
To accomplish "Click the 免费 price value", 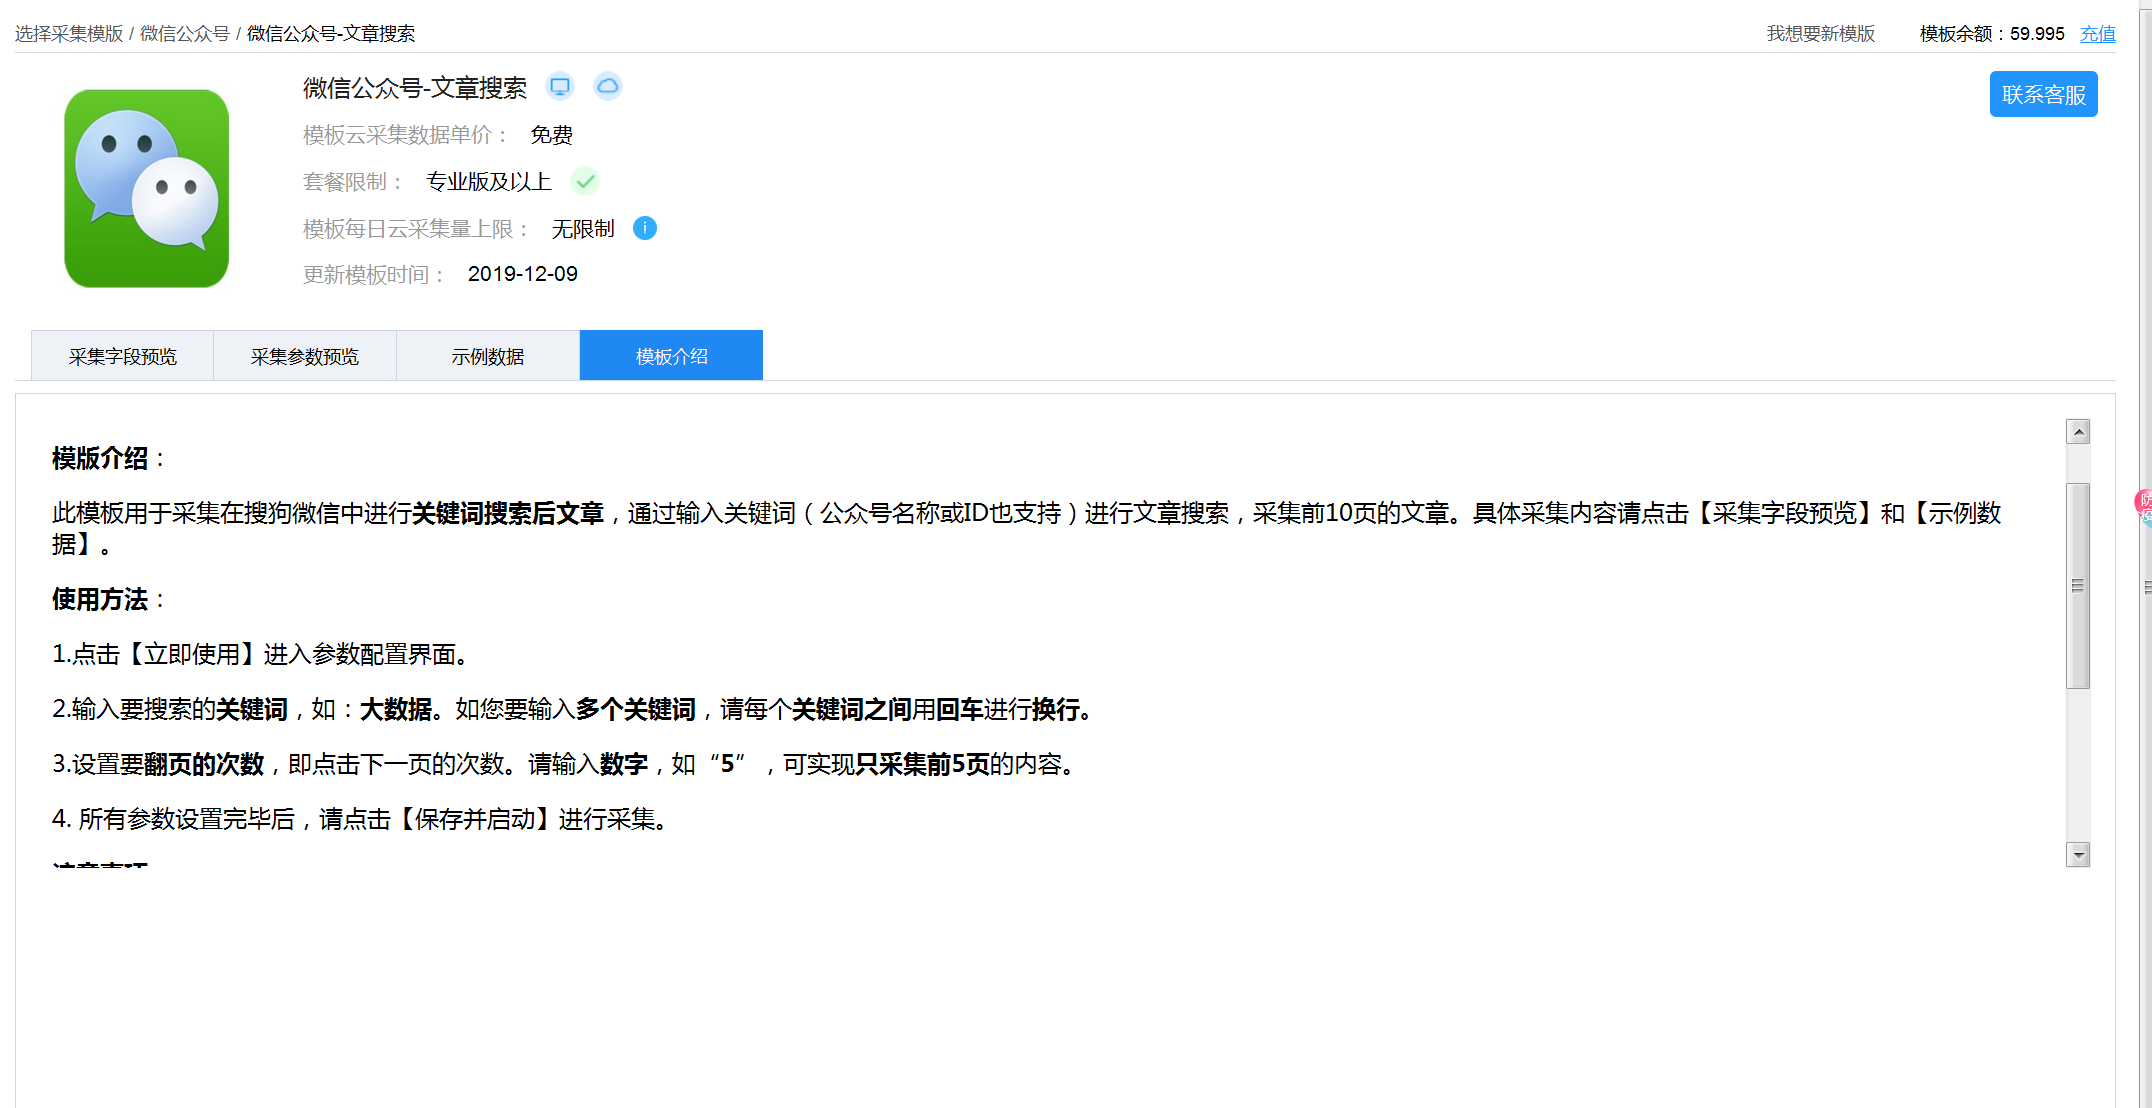I will pyautogui.click(x=551, y=135).
